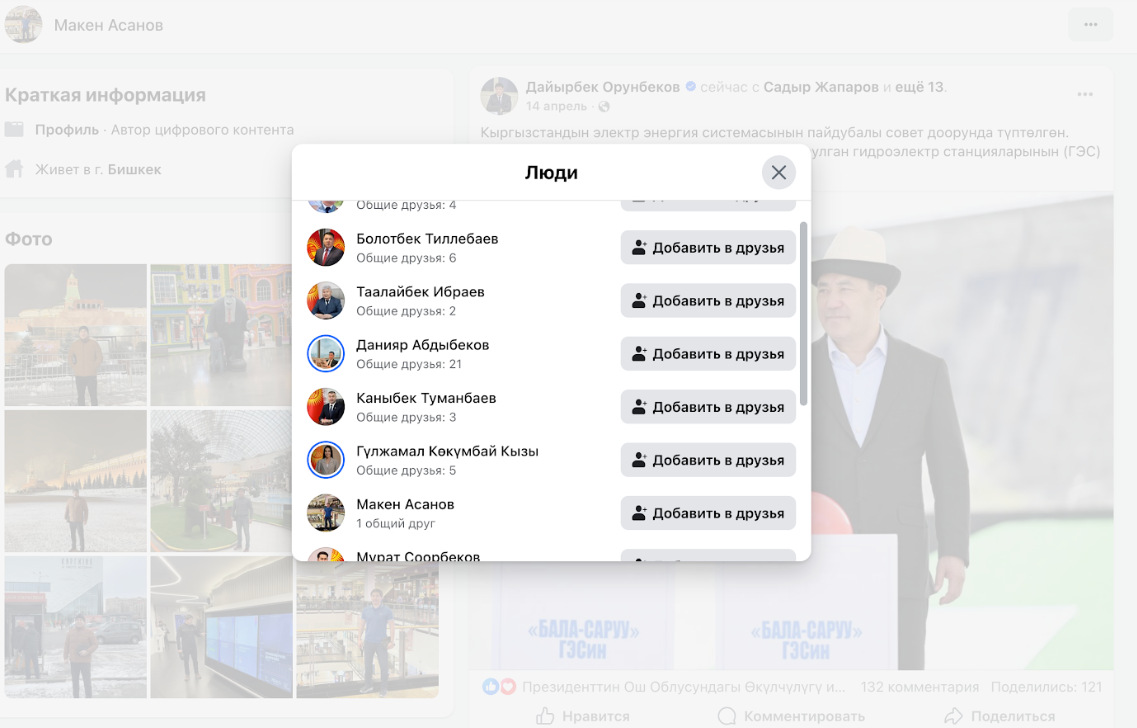The height and width of the screenshot is (728, 1137).
Task: Add Таалайбек Ибраев as friend
Action: click(708, 301)
